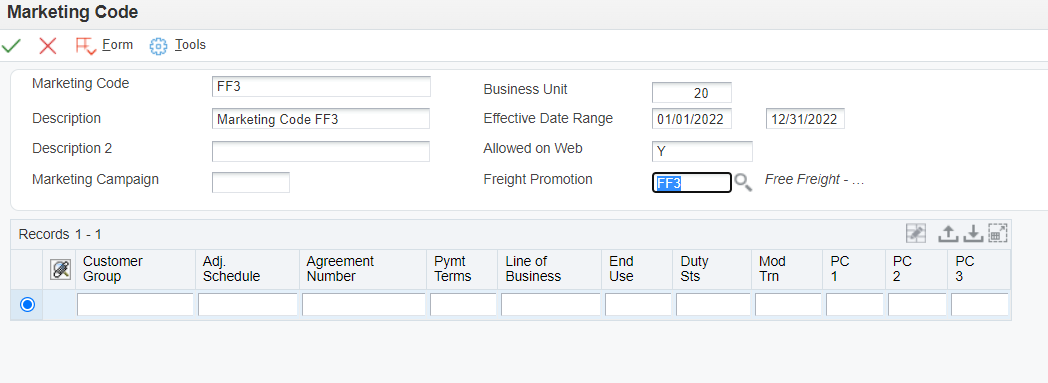Click the PC 2 column header
This screenshot has height=383, width=1048.
coord(917,269)
